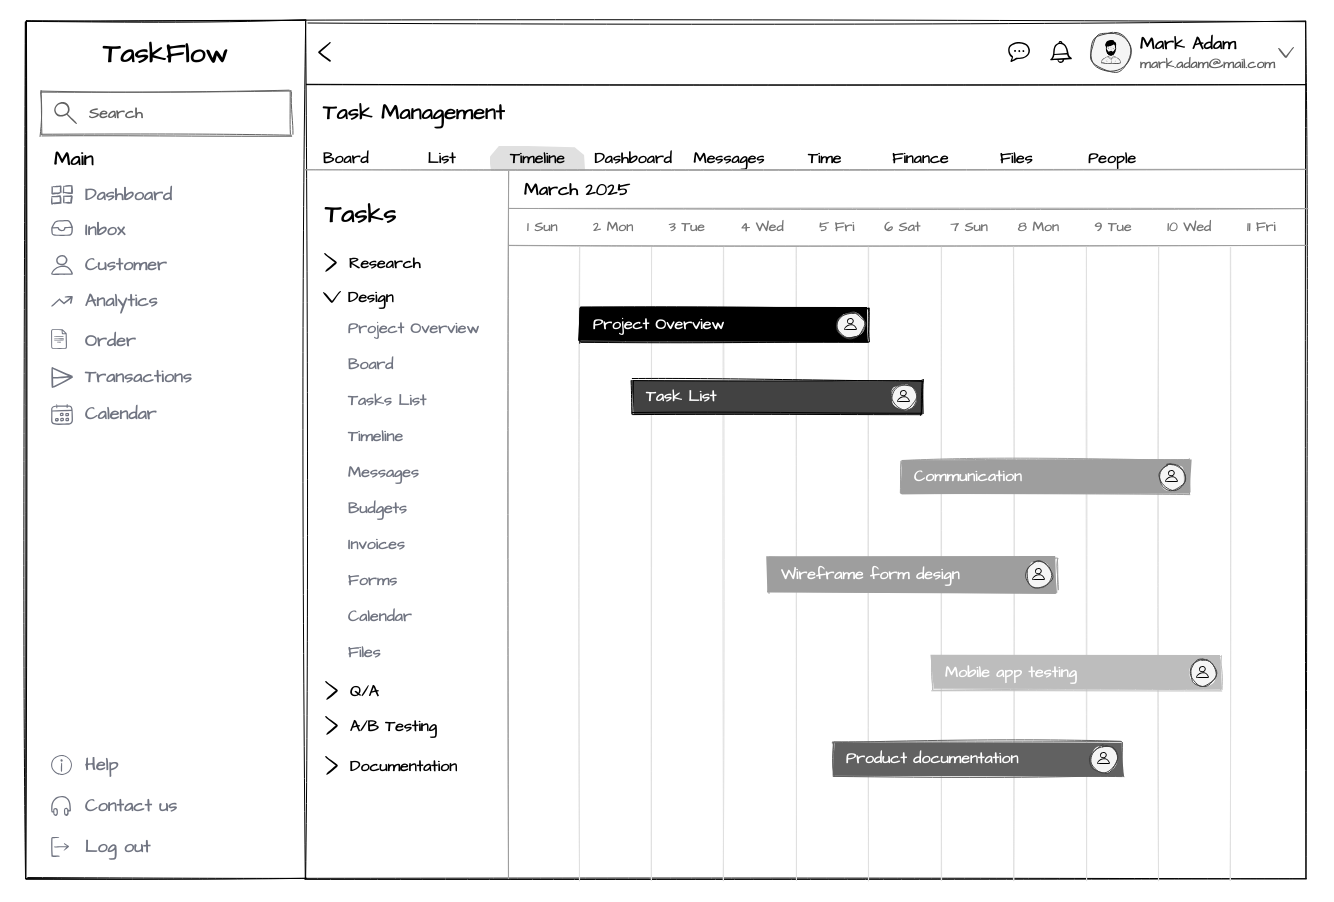Select the Wireframe form design bar

pyautogui.click(x=890, y=575)
